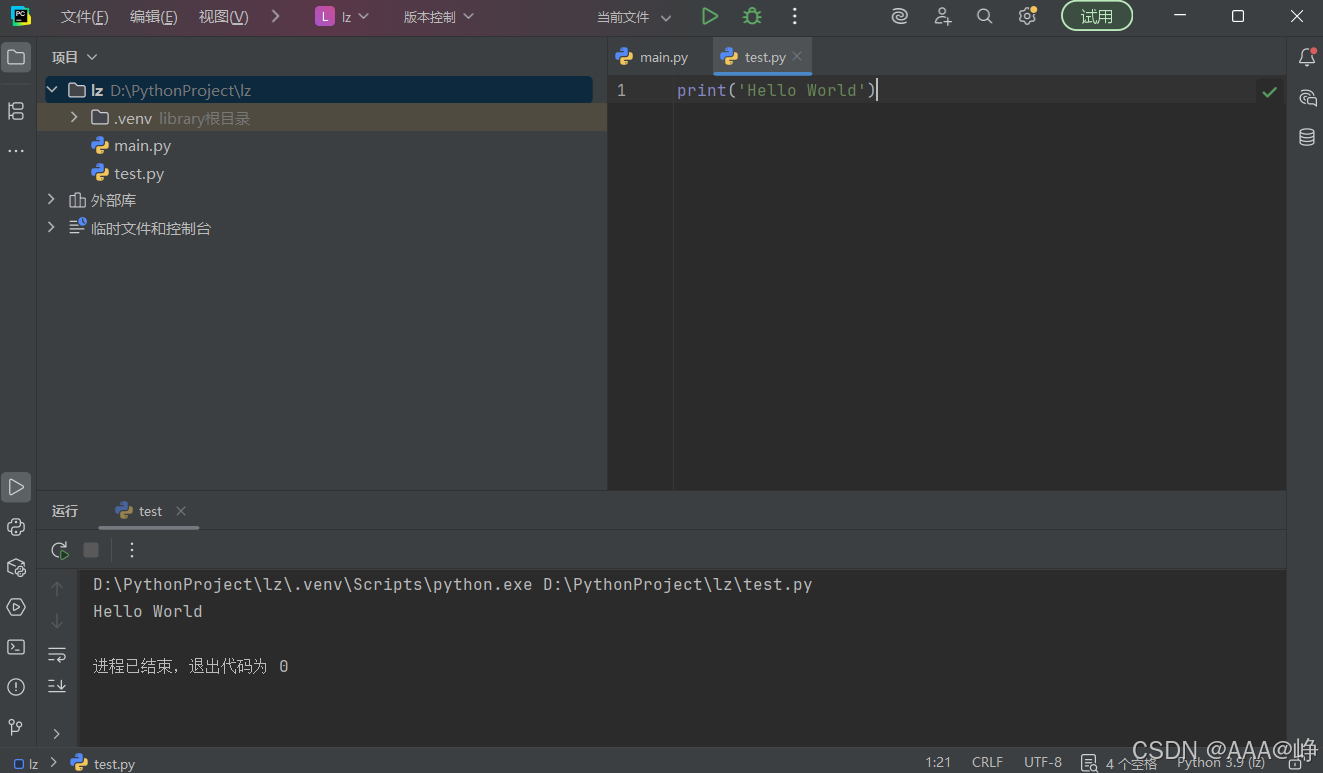Viewport: 1323px width, 773px height.
Task: Click the green Run button in toolbar
Action: pos(709,16)
